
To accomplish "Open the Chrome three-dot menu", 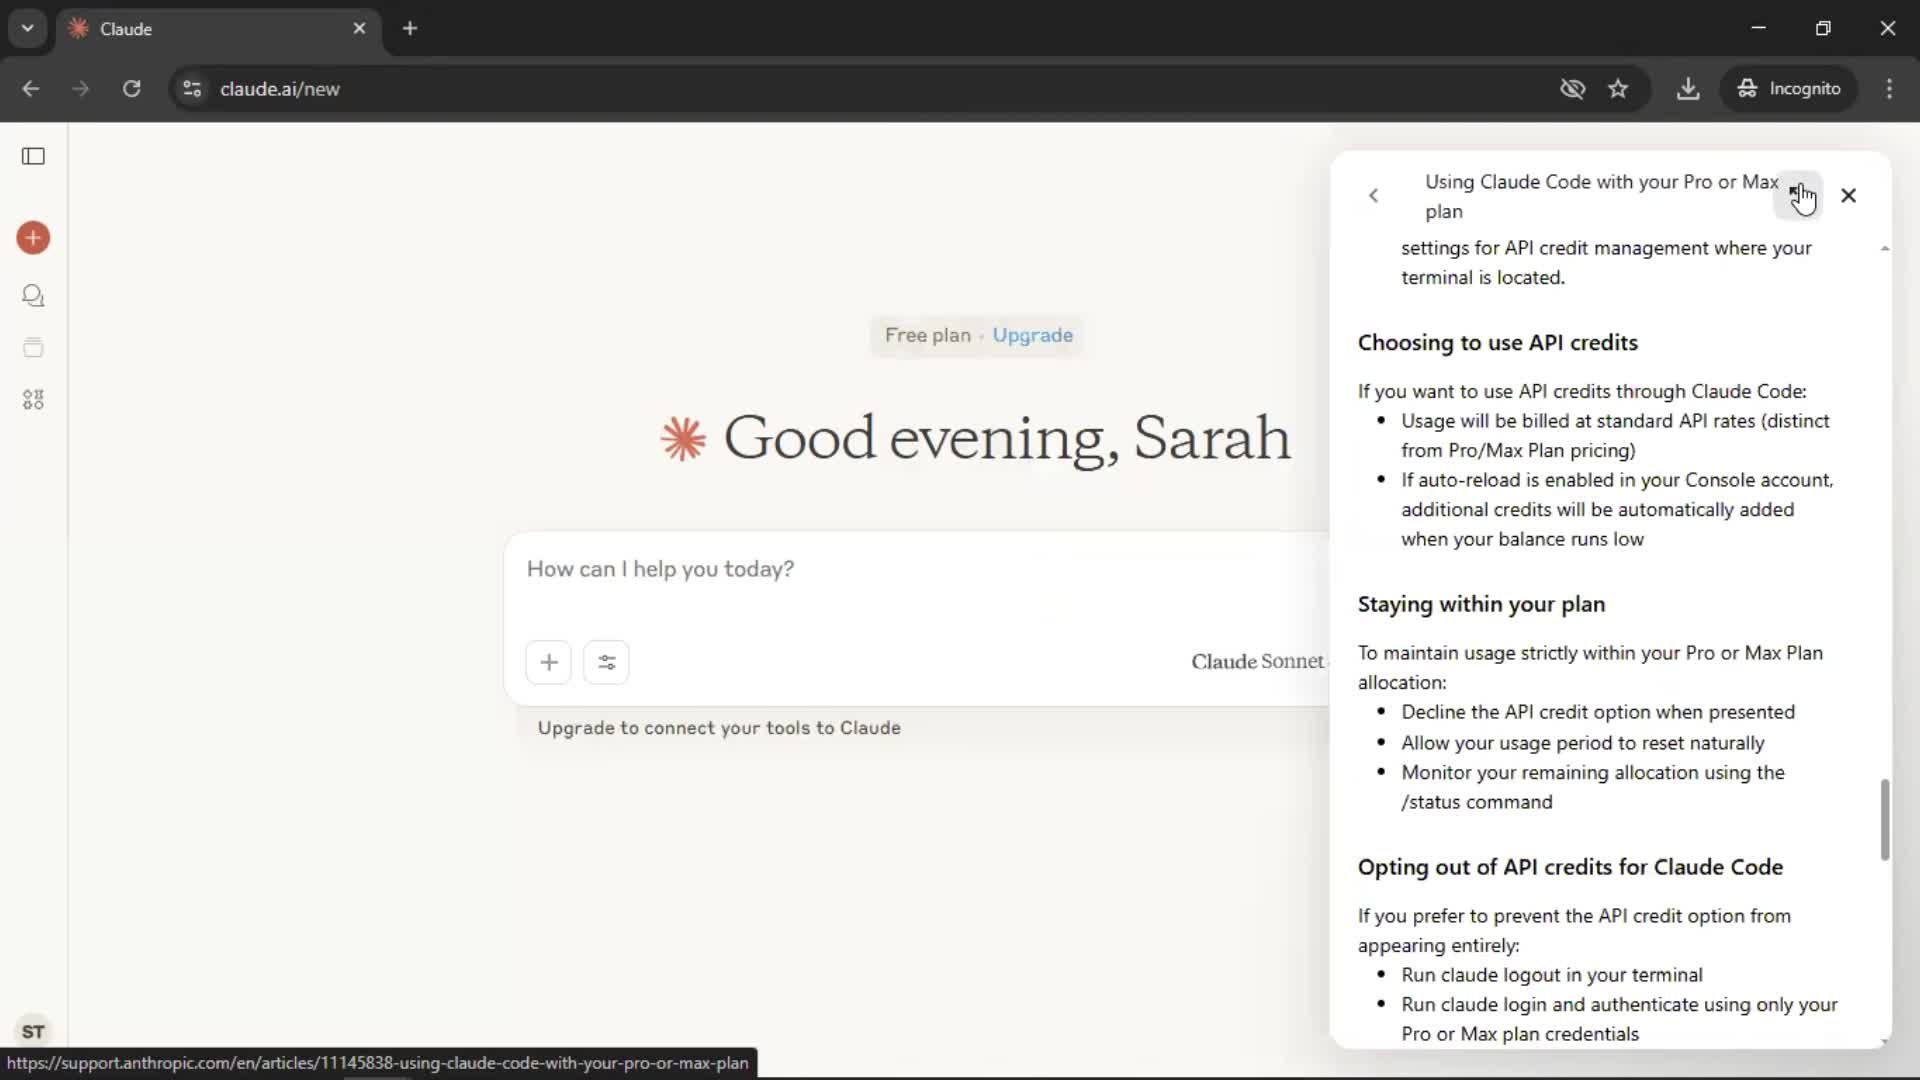I will tap(1889, 89).
